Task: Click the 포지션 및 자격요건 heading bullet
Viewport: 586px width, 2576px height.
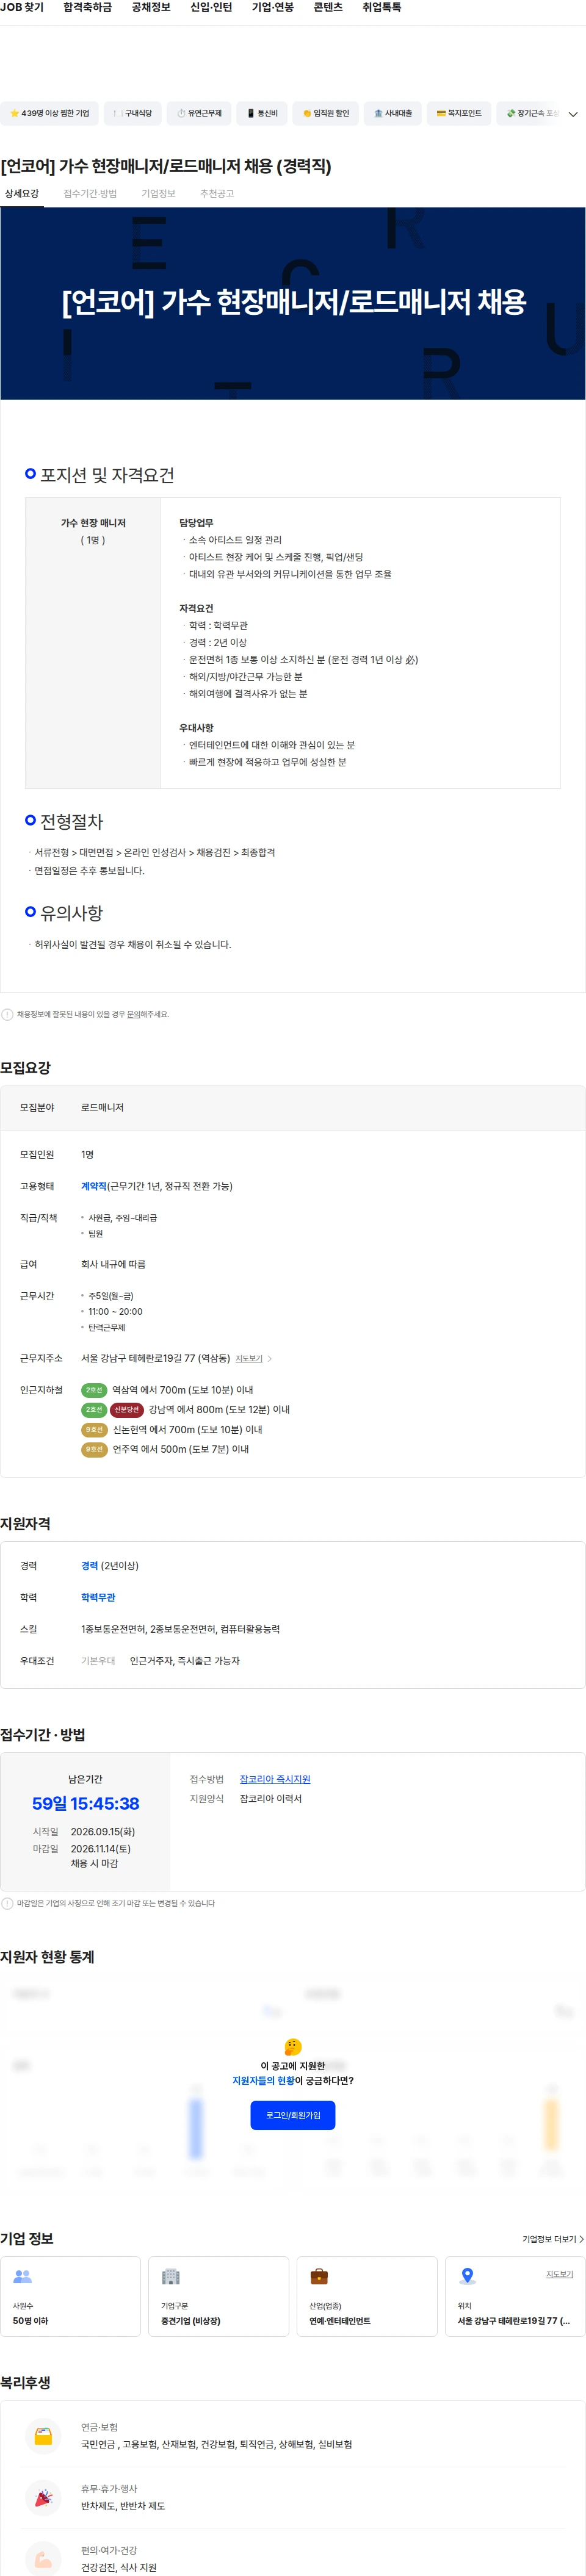Action: coord(31,473)
